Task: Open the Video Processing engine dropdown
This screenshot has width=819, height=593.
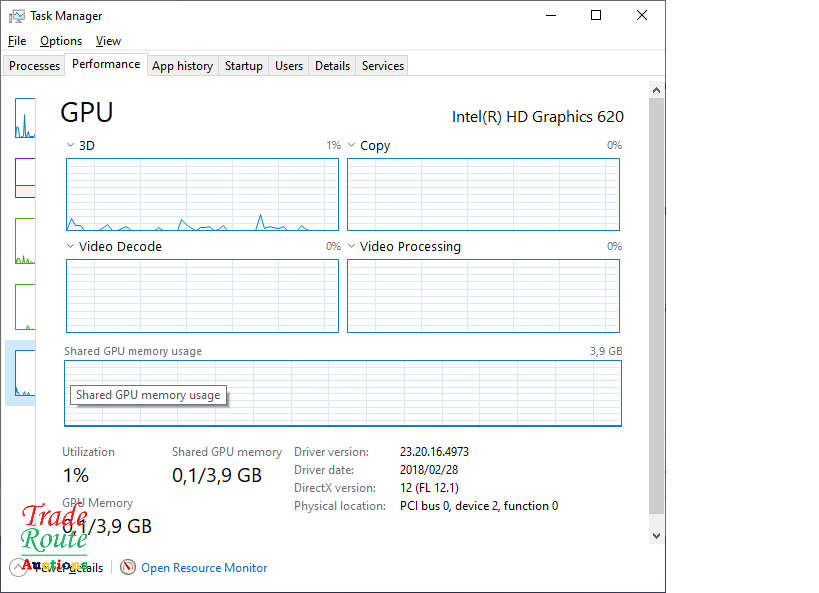Action: click(352, 246)
